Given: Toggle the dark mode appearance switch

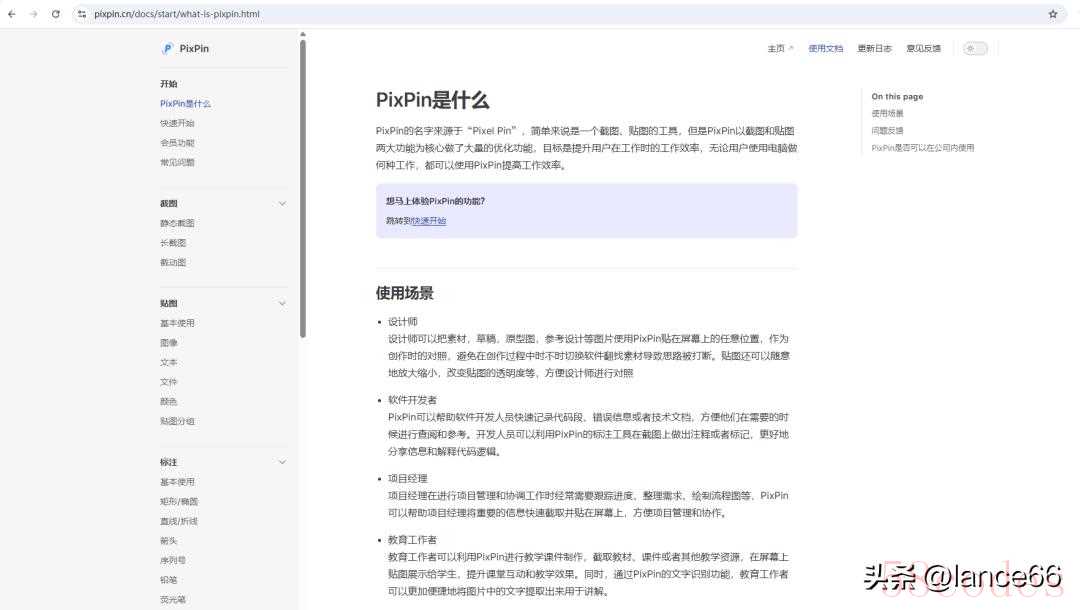Looking at the screenshot, I should point(975,48).
